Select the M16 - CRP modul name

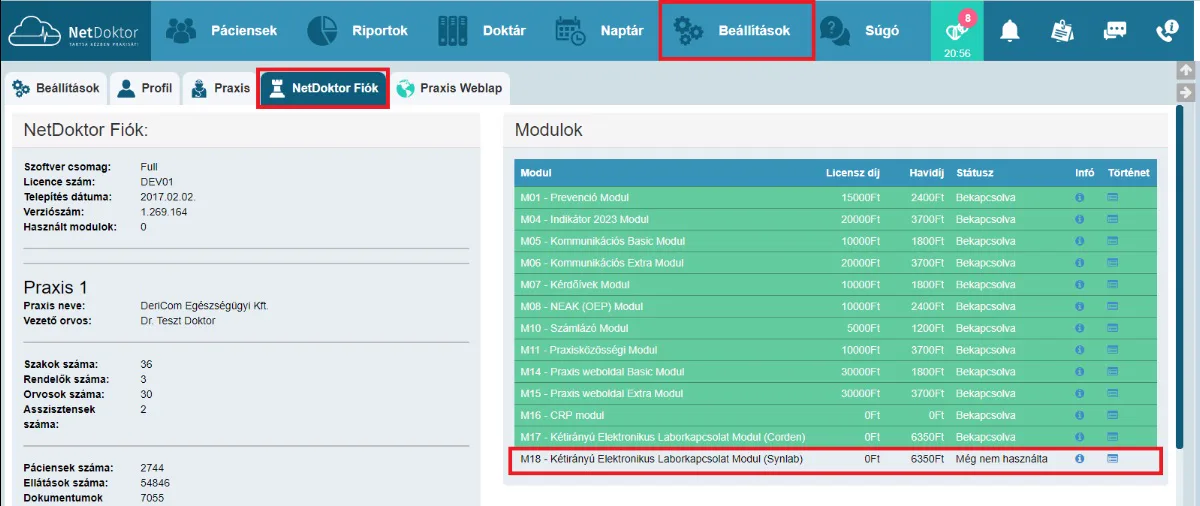(562, 415)
